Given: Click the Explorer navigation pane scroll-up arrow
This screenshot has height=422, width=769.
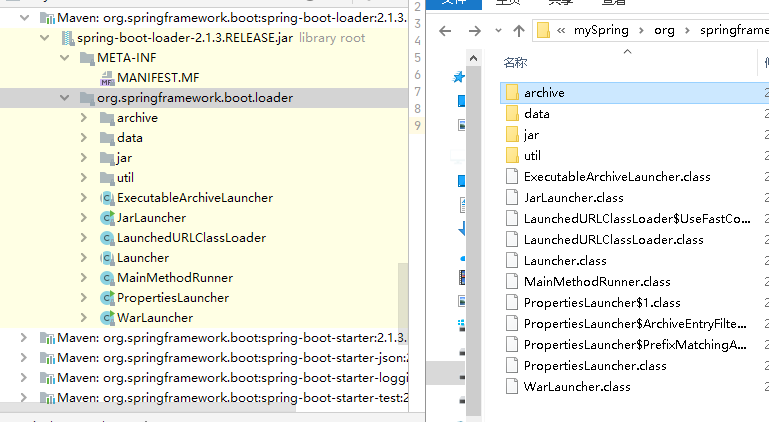Looking at the screenshot, I should click(x=473, y=58).
